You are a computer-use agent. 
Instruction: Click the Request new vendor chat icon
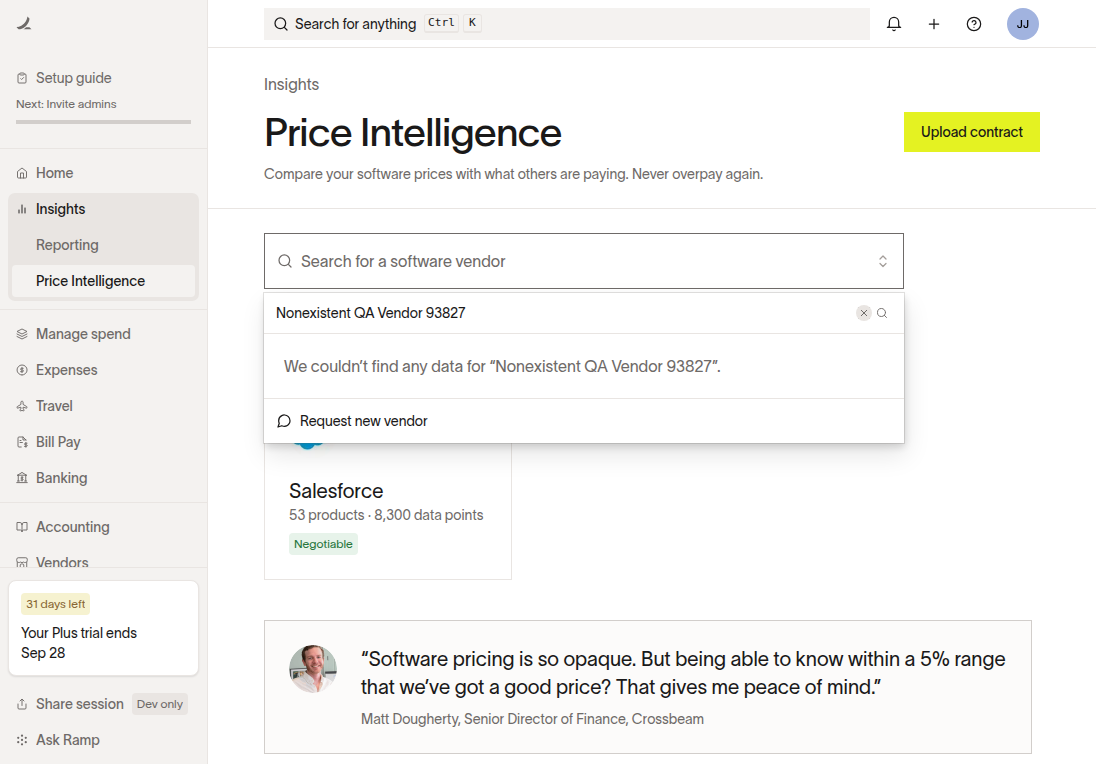[284, 421]
